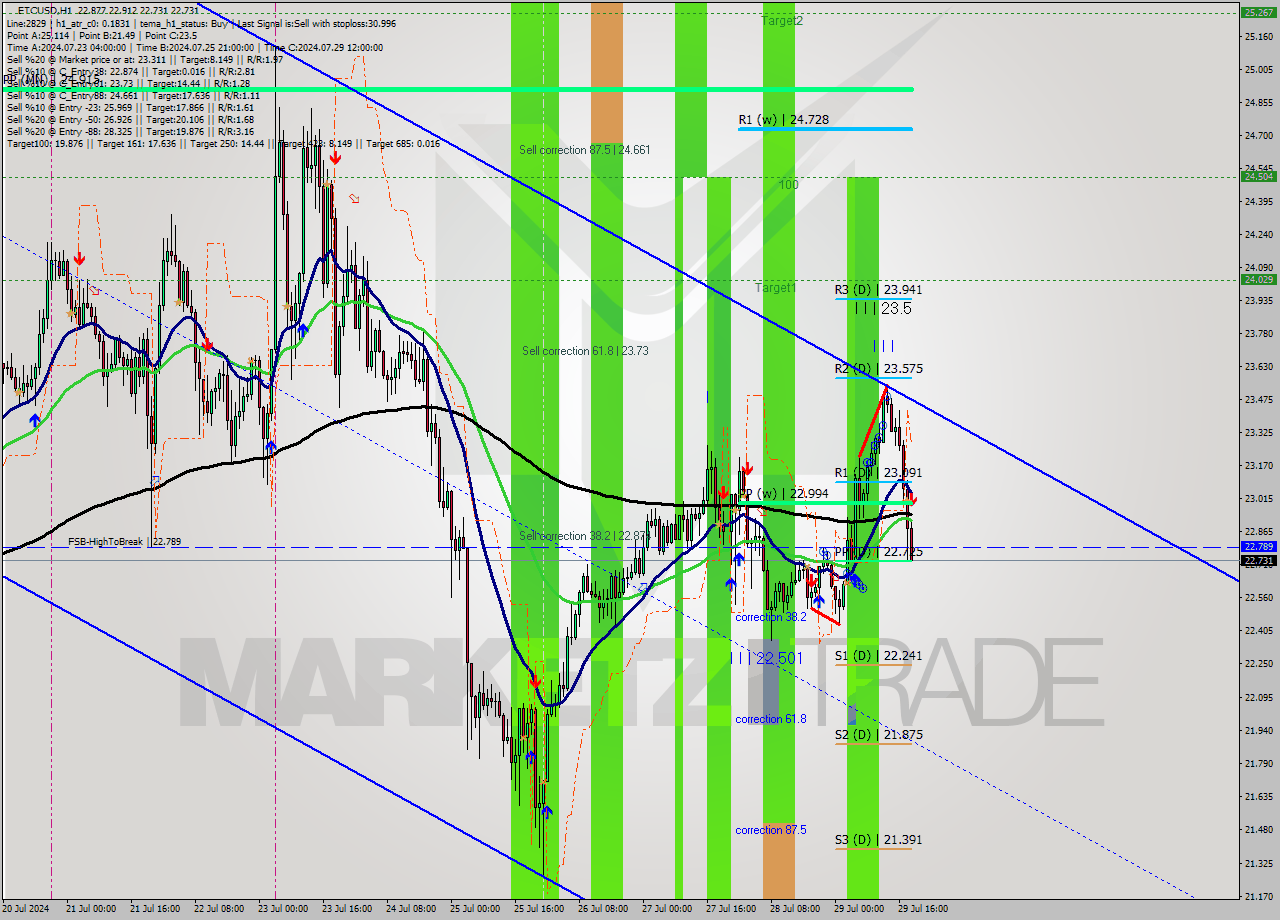
Task: Click the blue 'correction 87.5' label
Action: click(771, 831)
